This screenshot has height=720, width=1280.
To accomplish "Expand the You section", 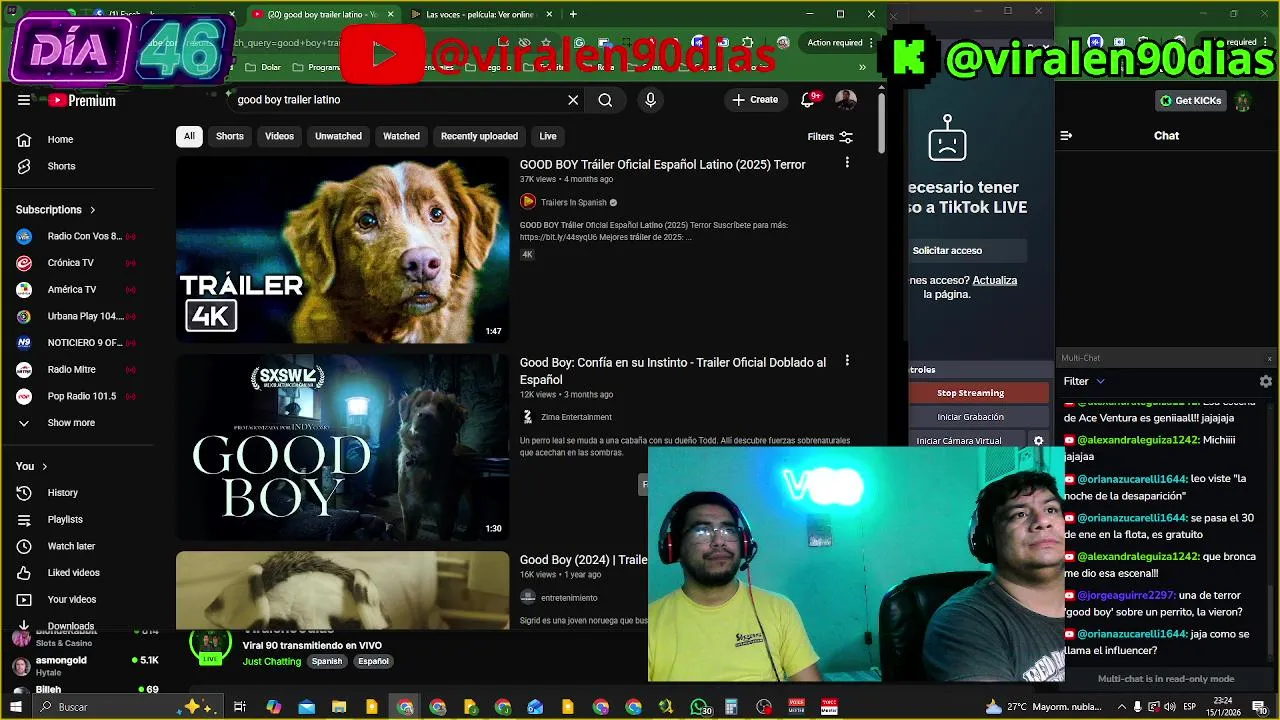I will tap(32, 466).
